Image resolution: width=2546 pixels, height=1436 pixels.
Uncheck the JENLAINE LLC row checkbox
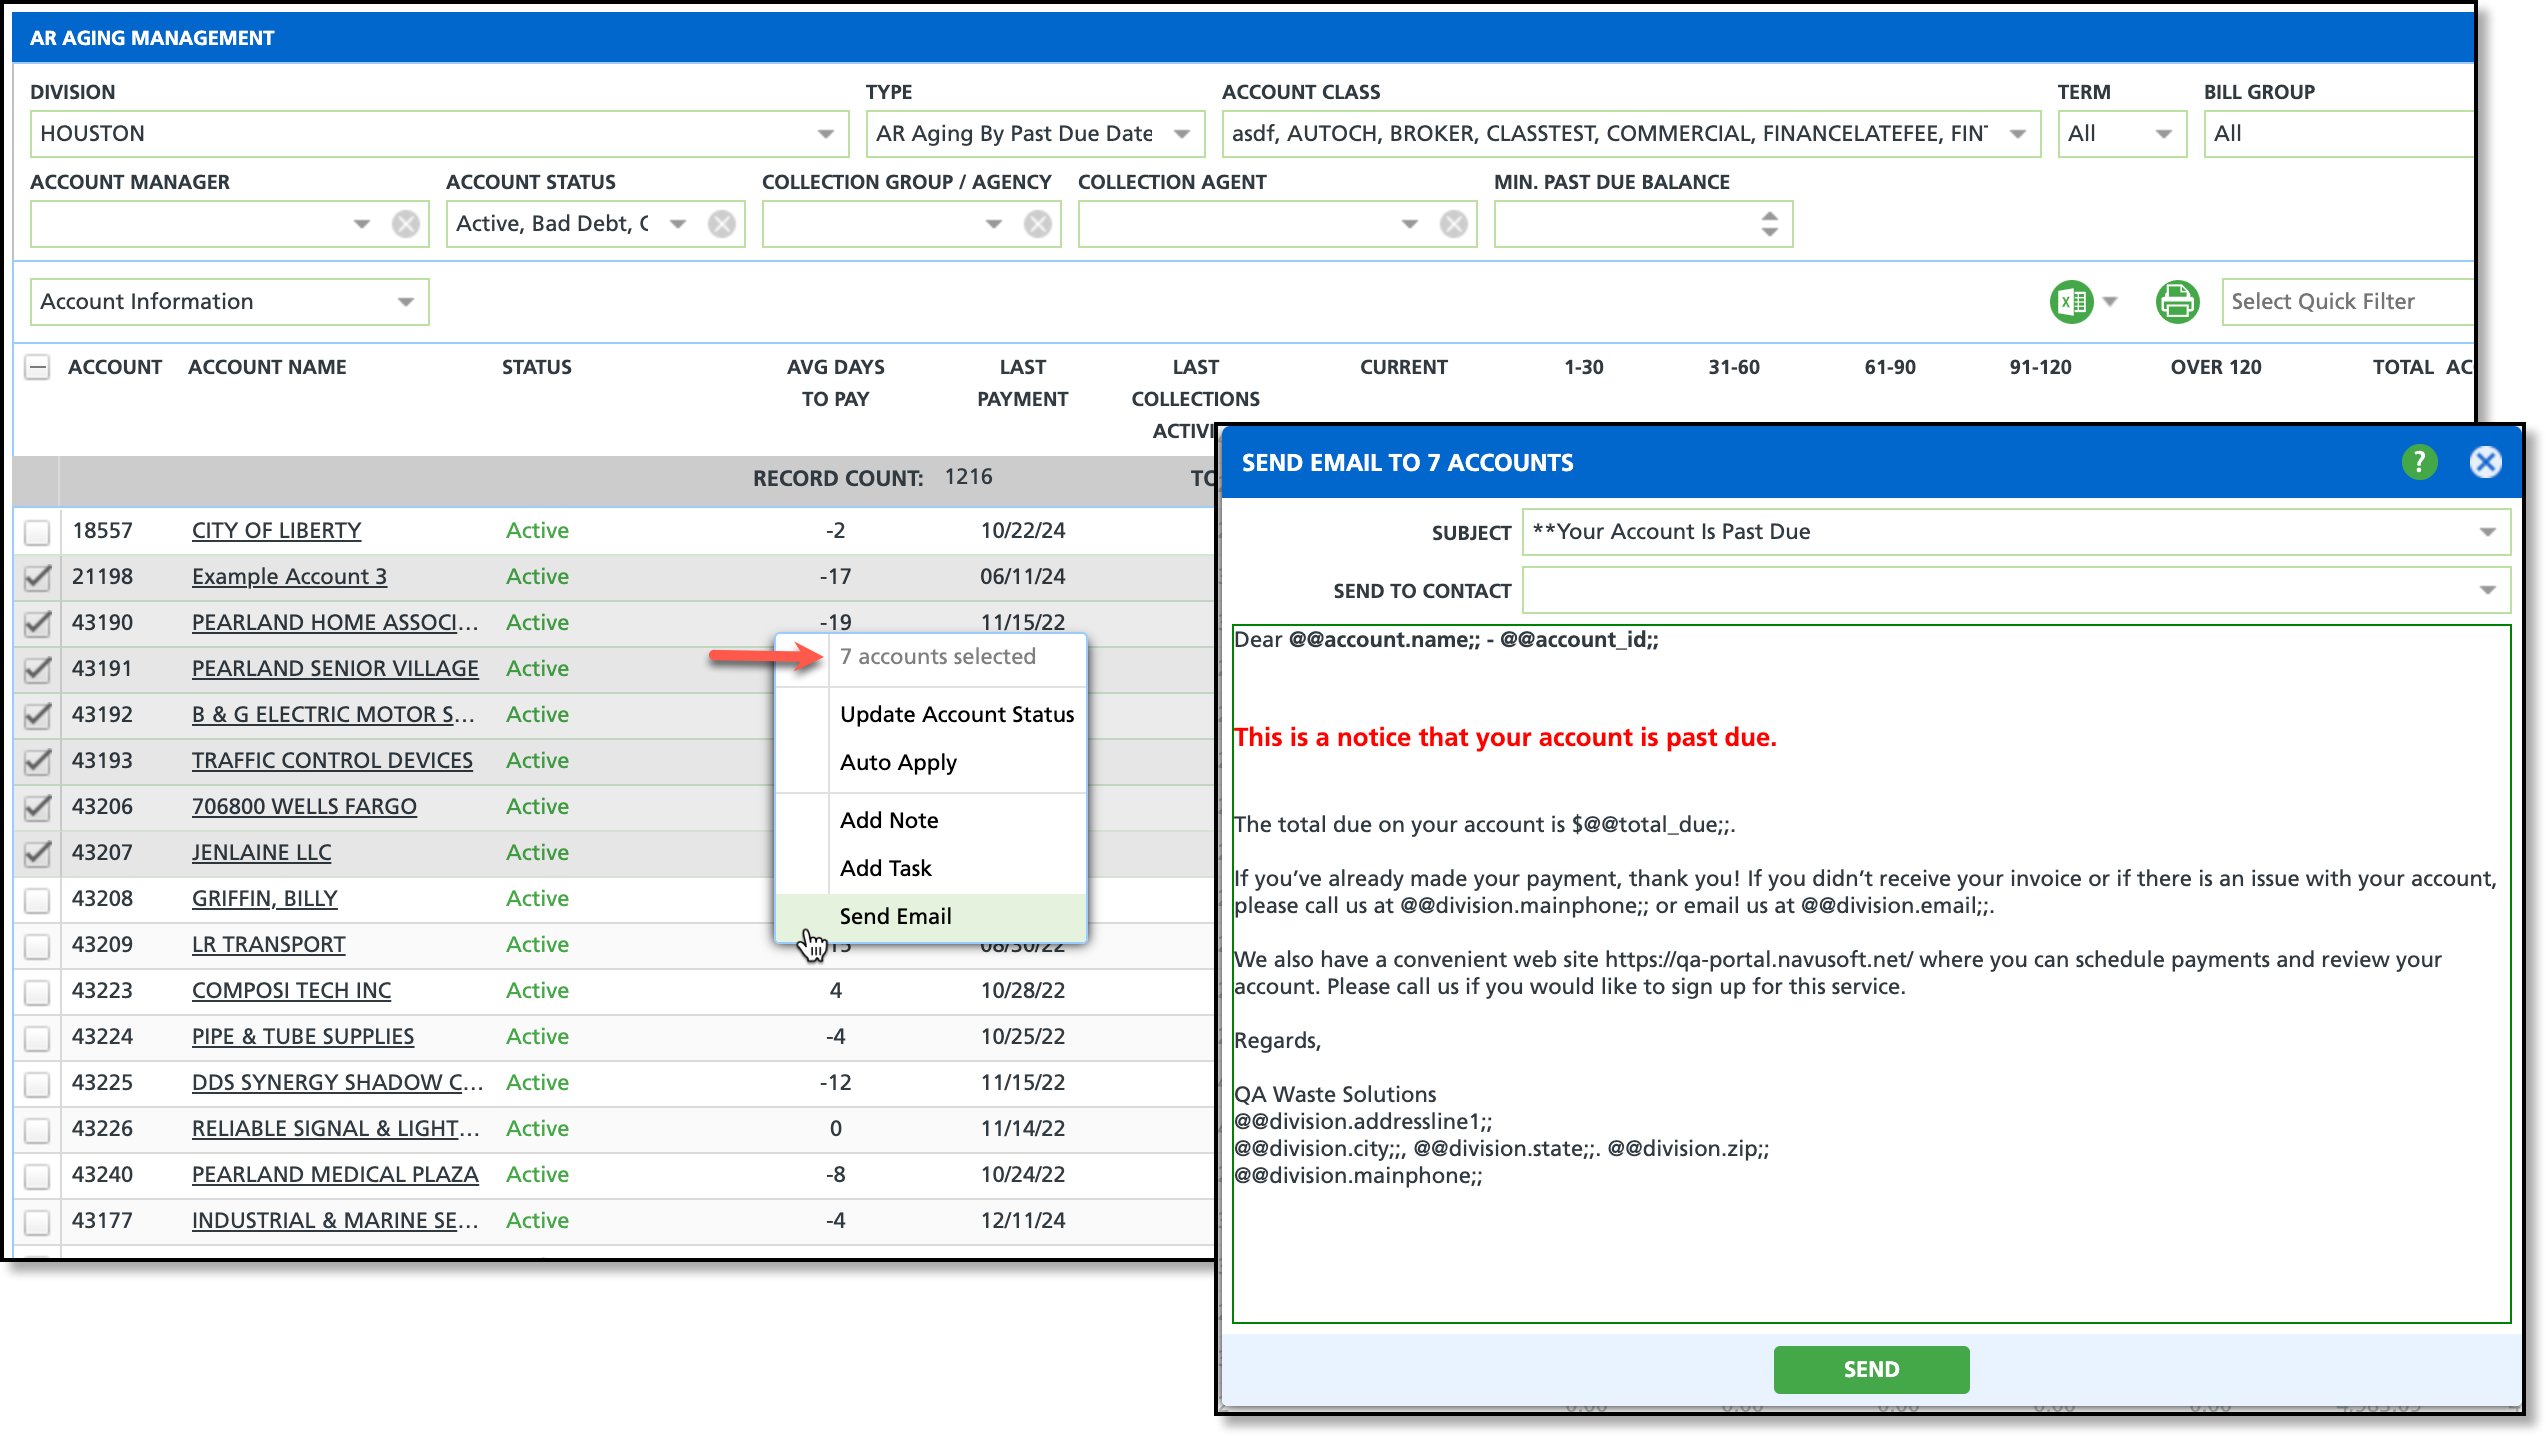click(x=37, y=853)
